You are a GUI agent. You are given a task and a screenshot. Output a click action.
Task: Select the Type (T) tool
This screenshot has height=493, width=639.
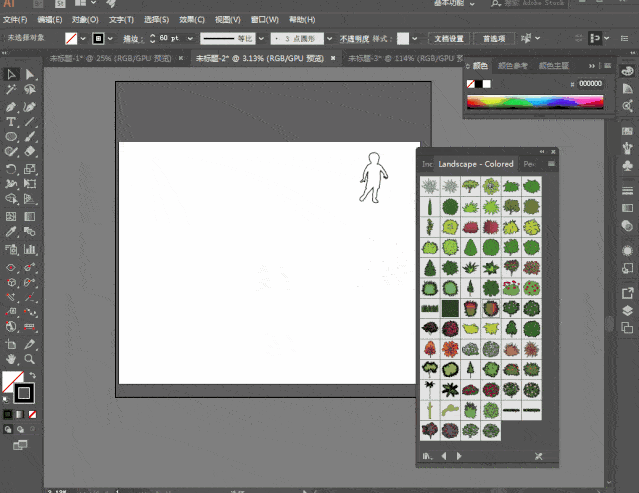tap(11, 121)
